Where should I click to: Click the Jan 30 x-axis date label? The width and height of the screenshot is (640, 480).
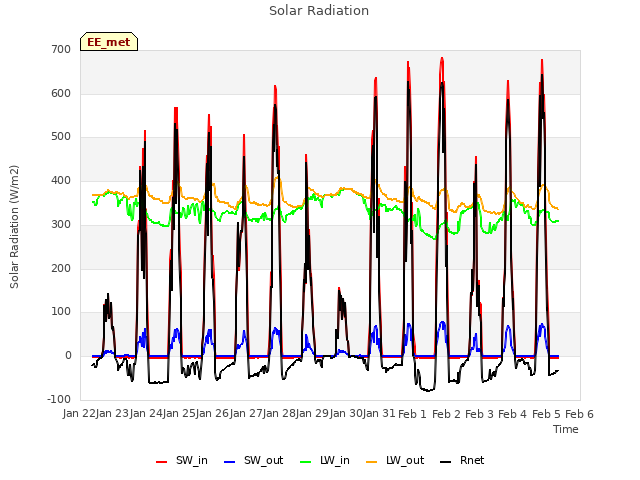[x=346, y=414]
